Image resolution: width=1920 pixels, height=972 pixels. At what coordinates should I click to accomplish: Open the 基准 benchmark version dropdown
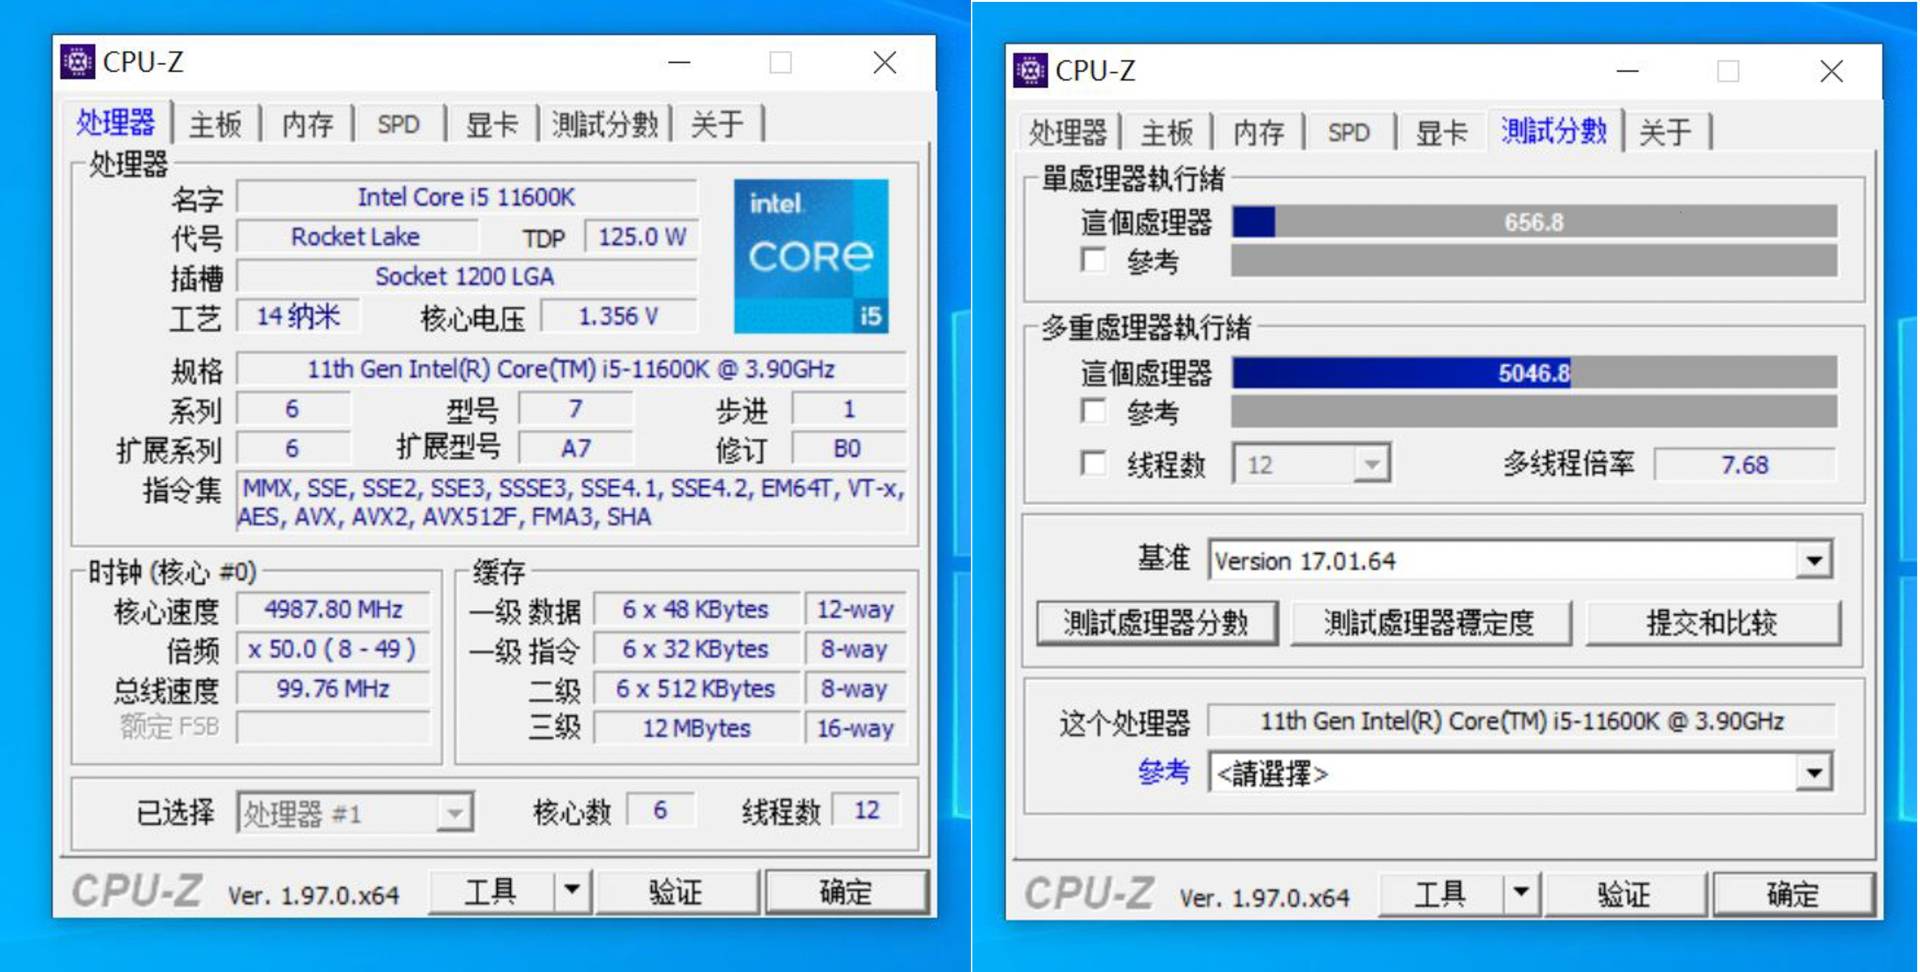pos(1816,560)
